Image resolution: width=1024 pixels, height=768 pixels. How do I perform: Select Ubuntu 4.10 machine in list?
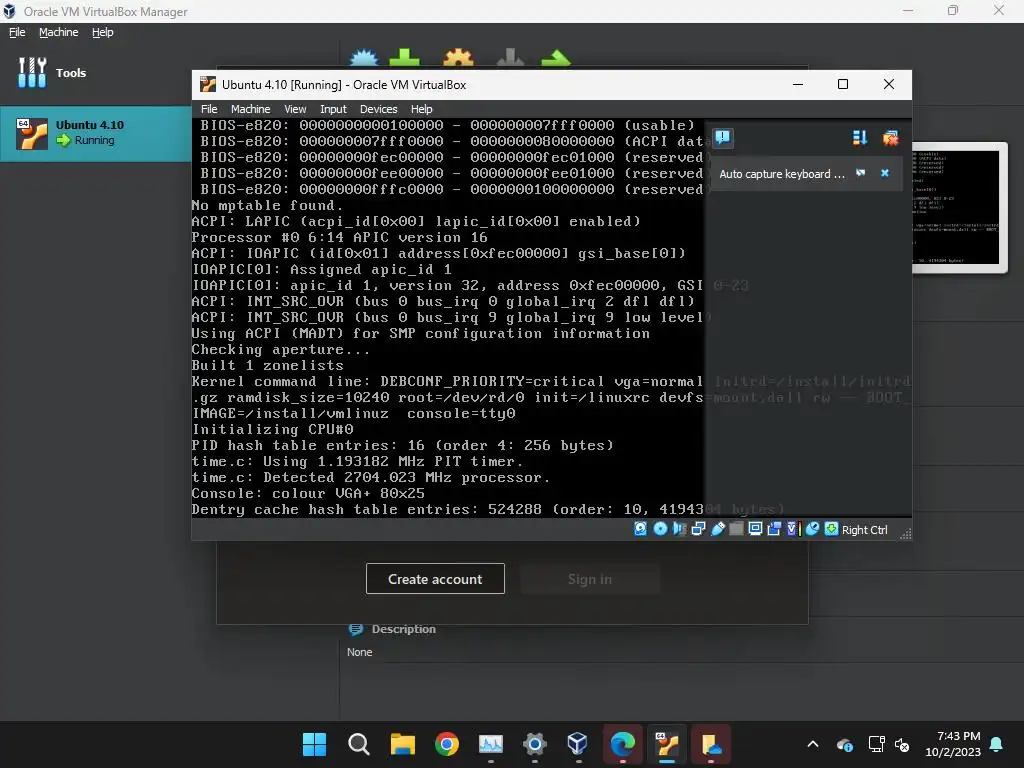click(95, 133)
